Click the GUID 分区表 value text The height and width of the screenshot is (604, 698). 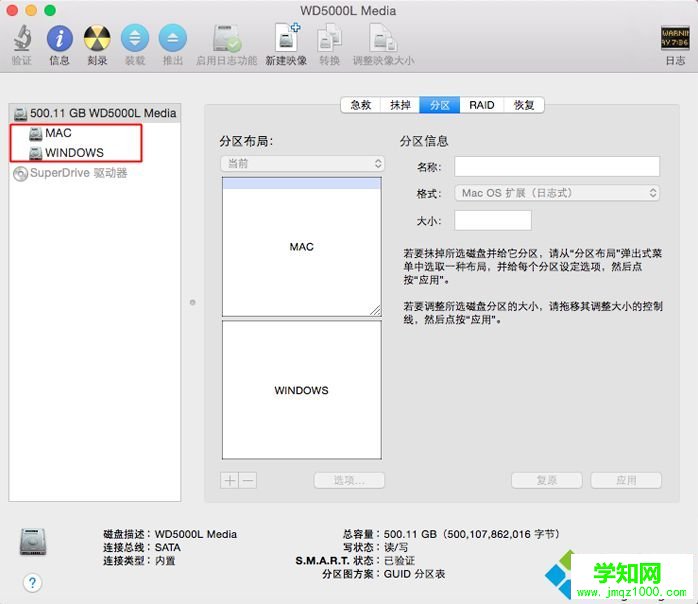click(414, 574)
